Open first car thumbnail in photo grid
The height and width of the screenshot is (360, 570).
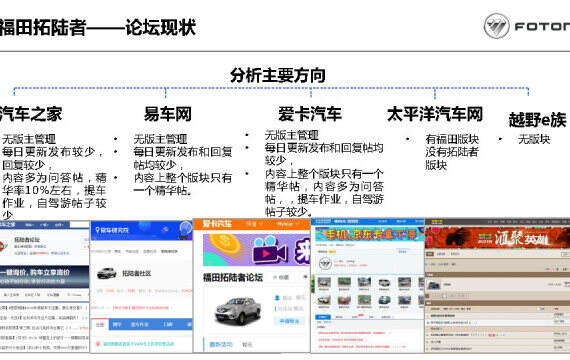pos(324,283)
